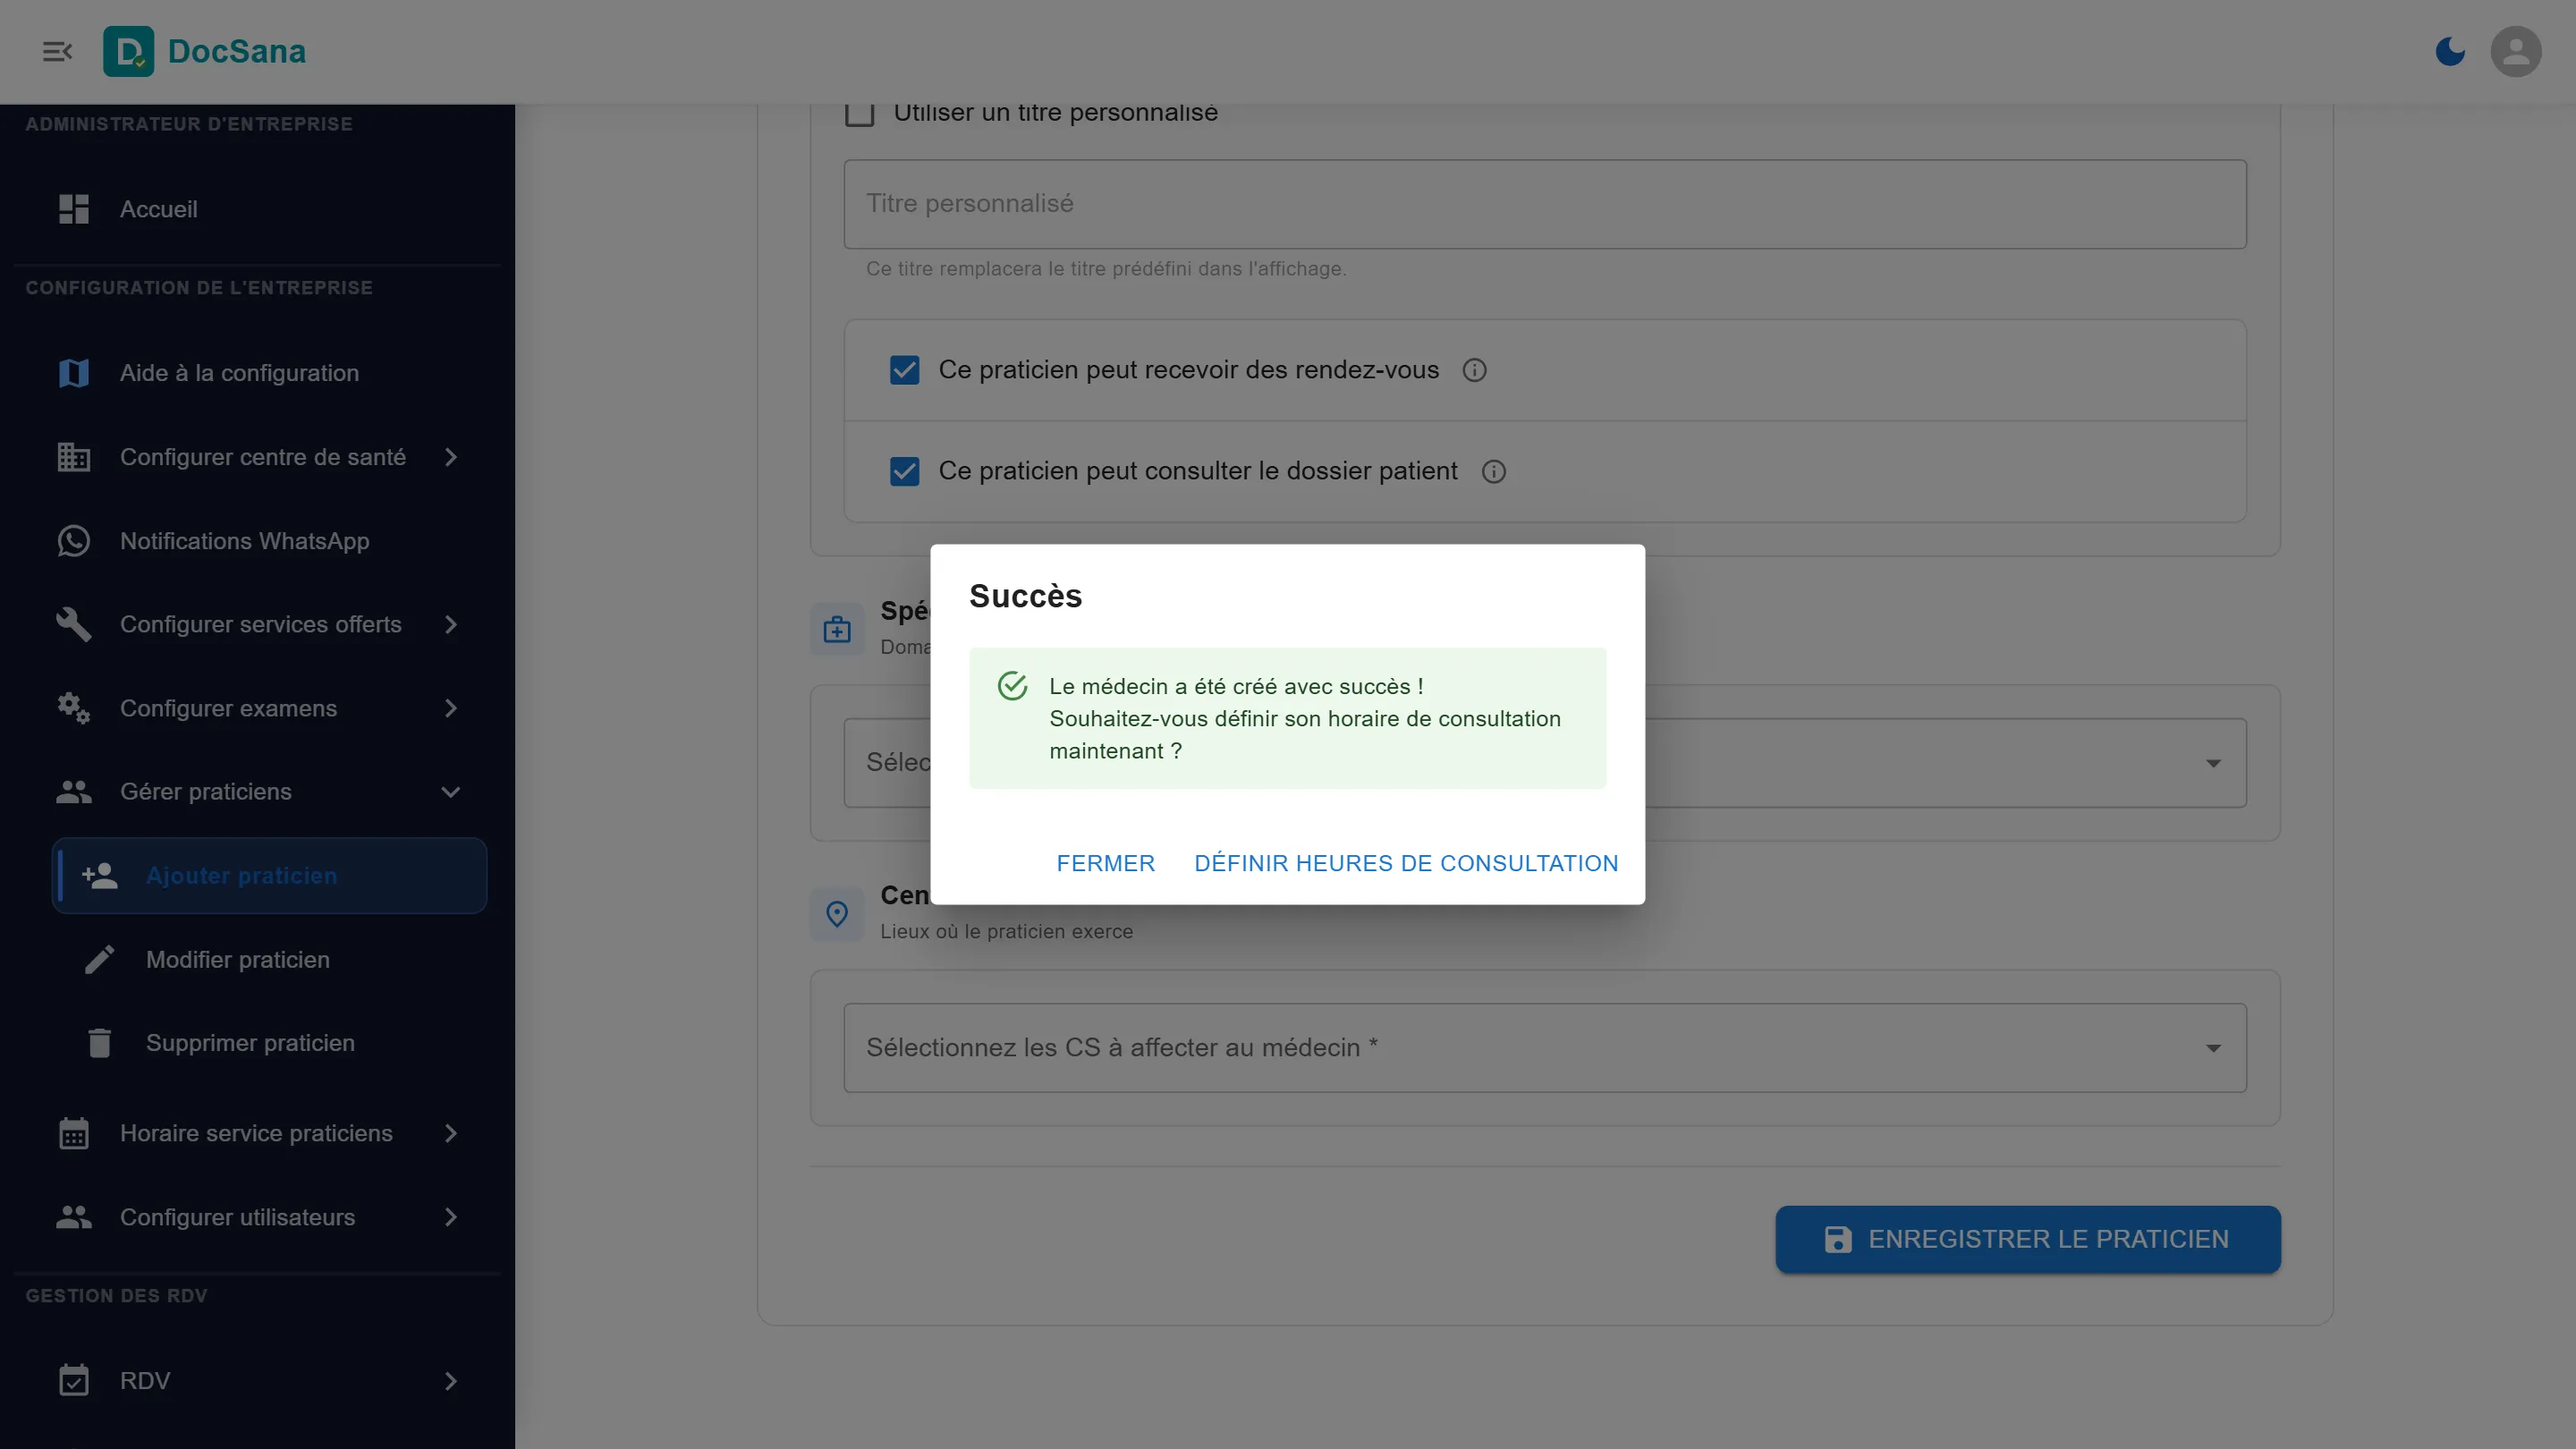
Task: Expand Horaire service praticiens chevron
Action: pos(451,1133)
